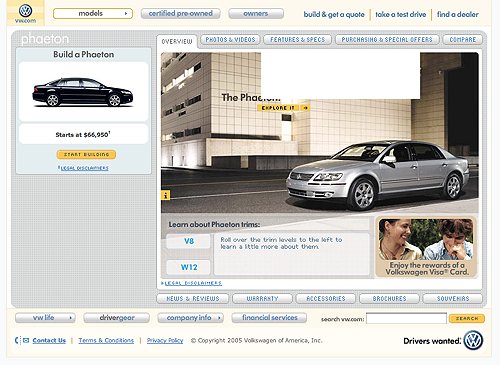Open the Compare tab

coord(463,40)
